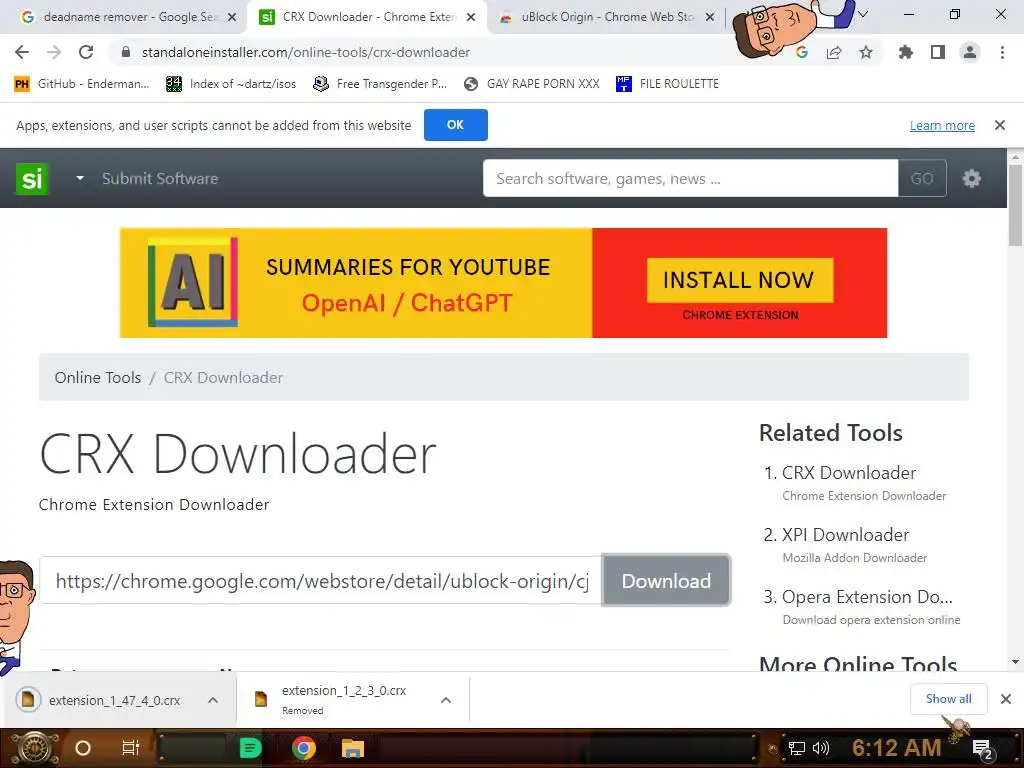Open the GitHub Enderman bookmark
Screen dimensions: 1024x768
tap(82, 84)
